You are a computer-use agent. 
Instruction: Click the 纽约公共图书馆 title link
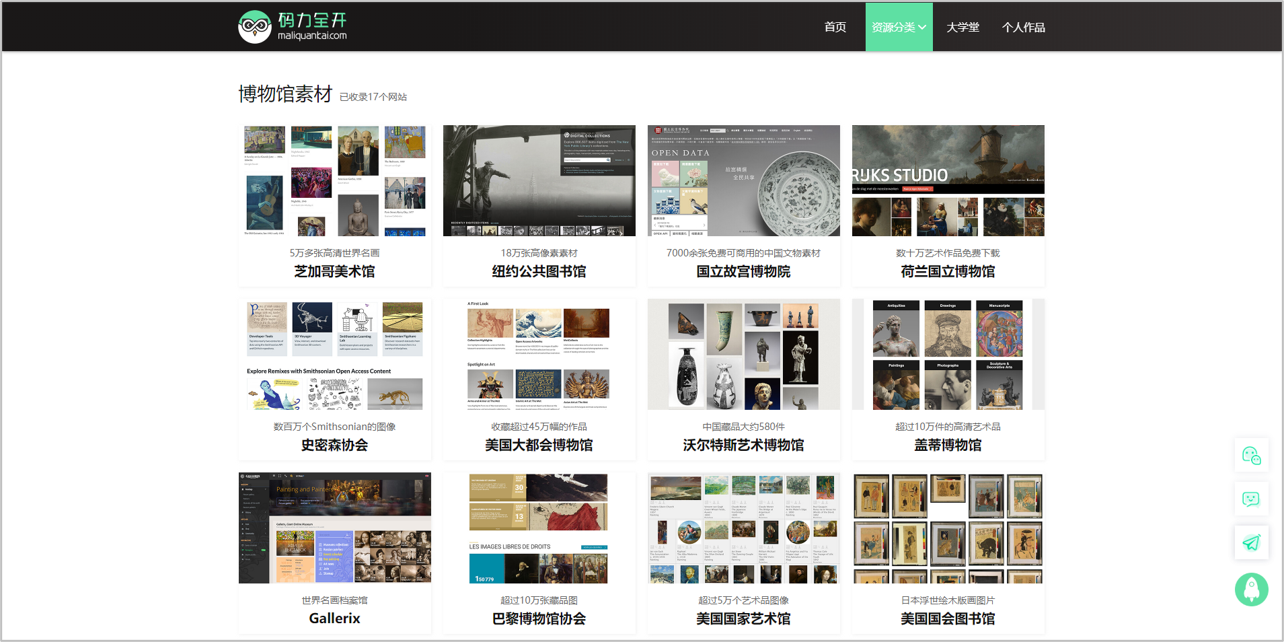tap(539, 271)
